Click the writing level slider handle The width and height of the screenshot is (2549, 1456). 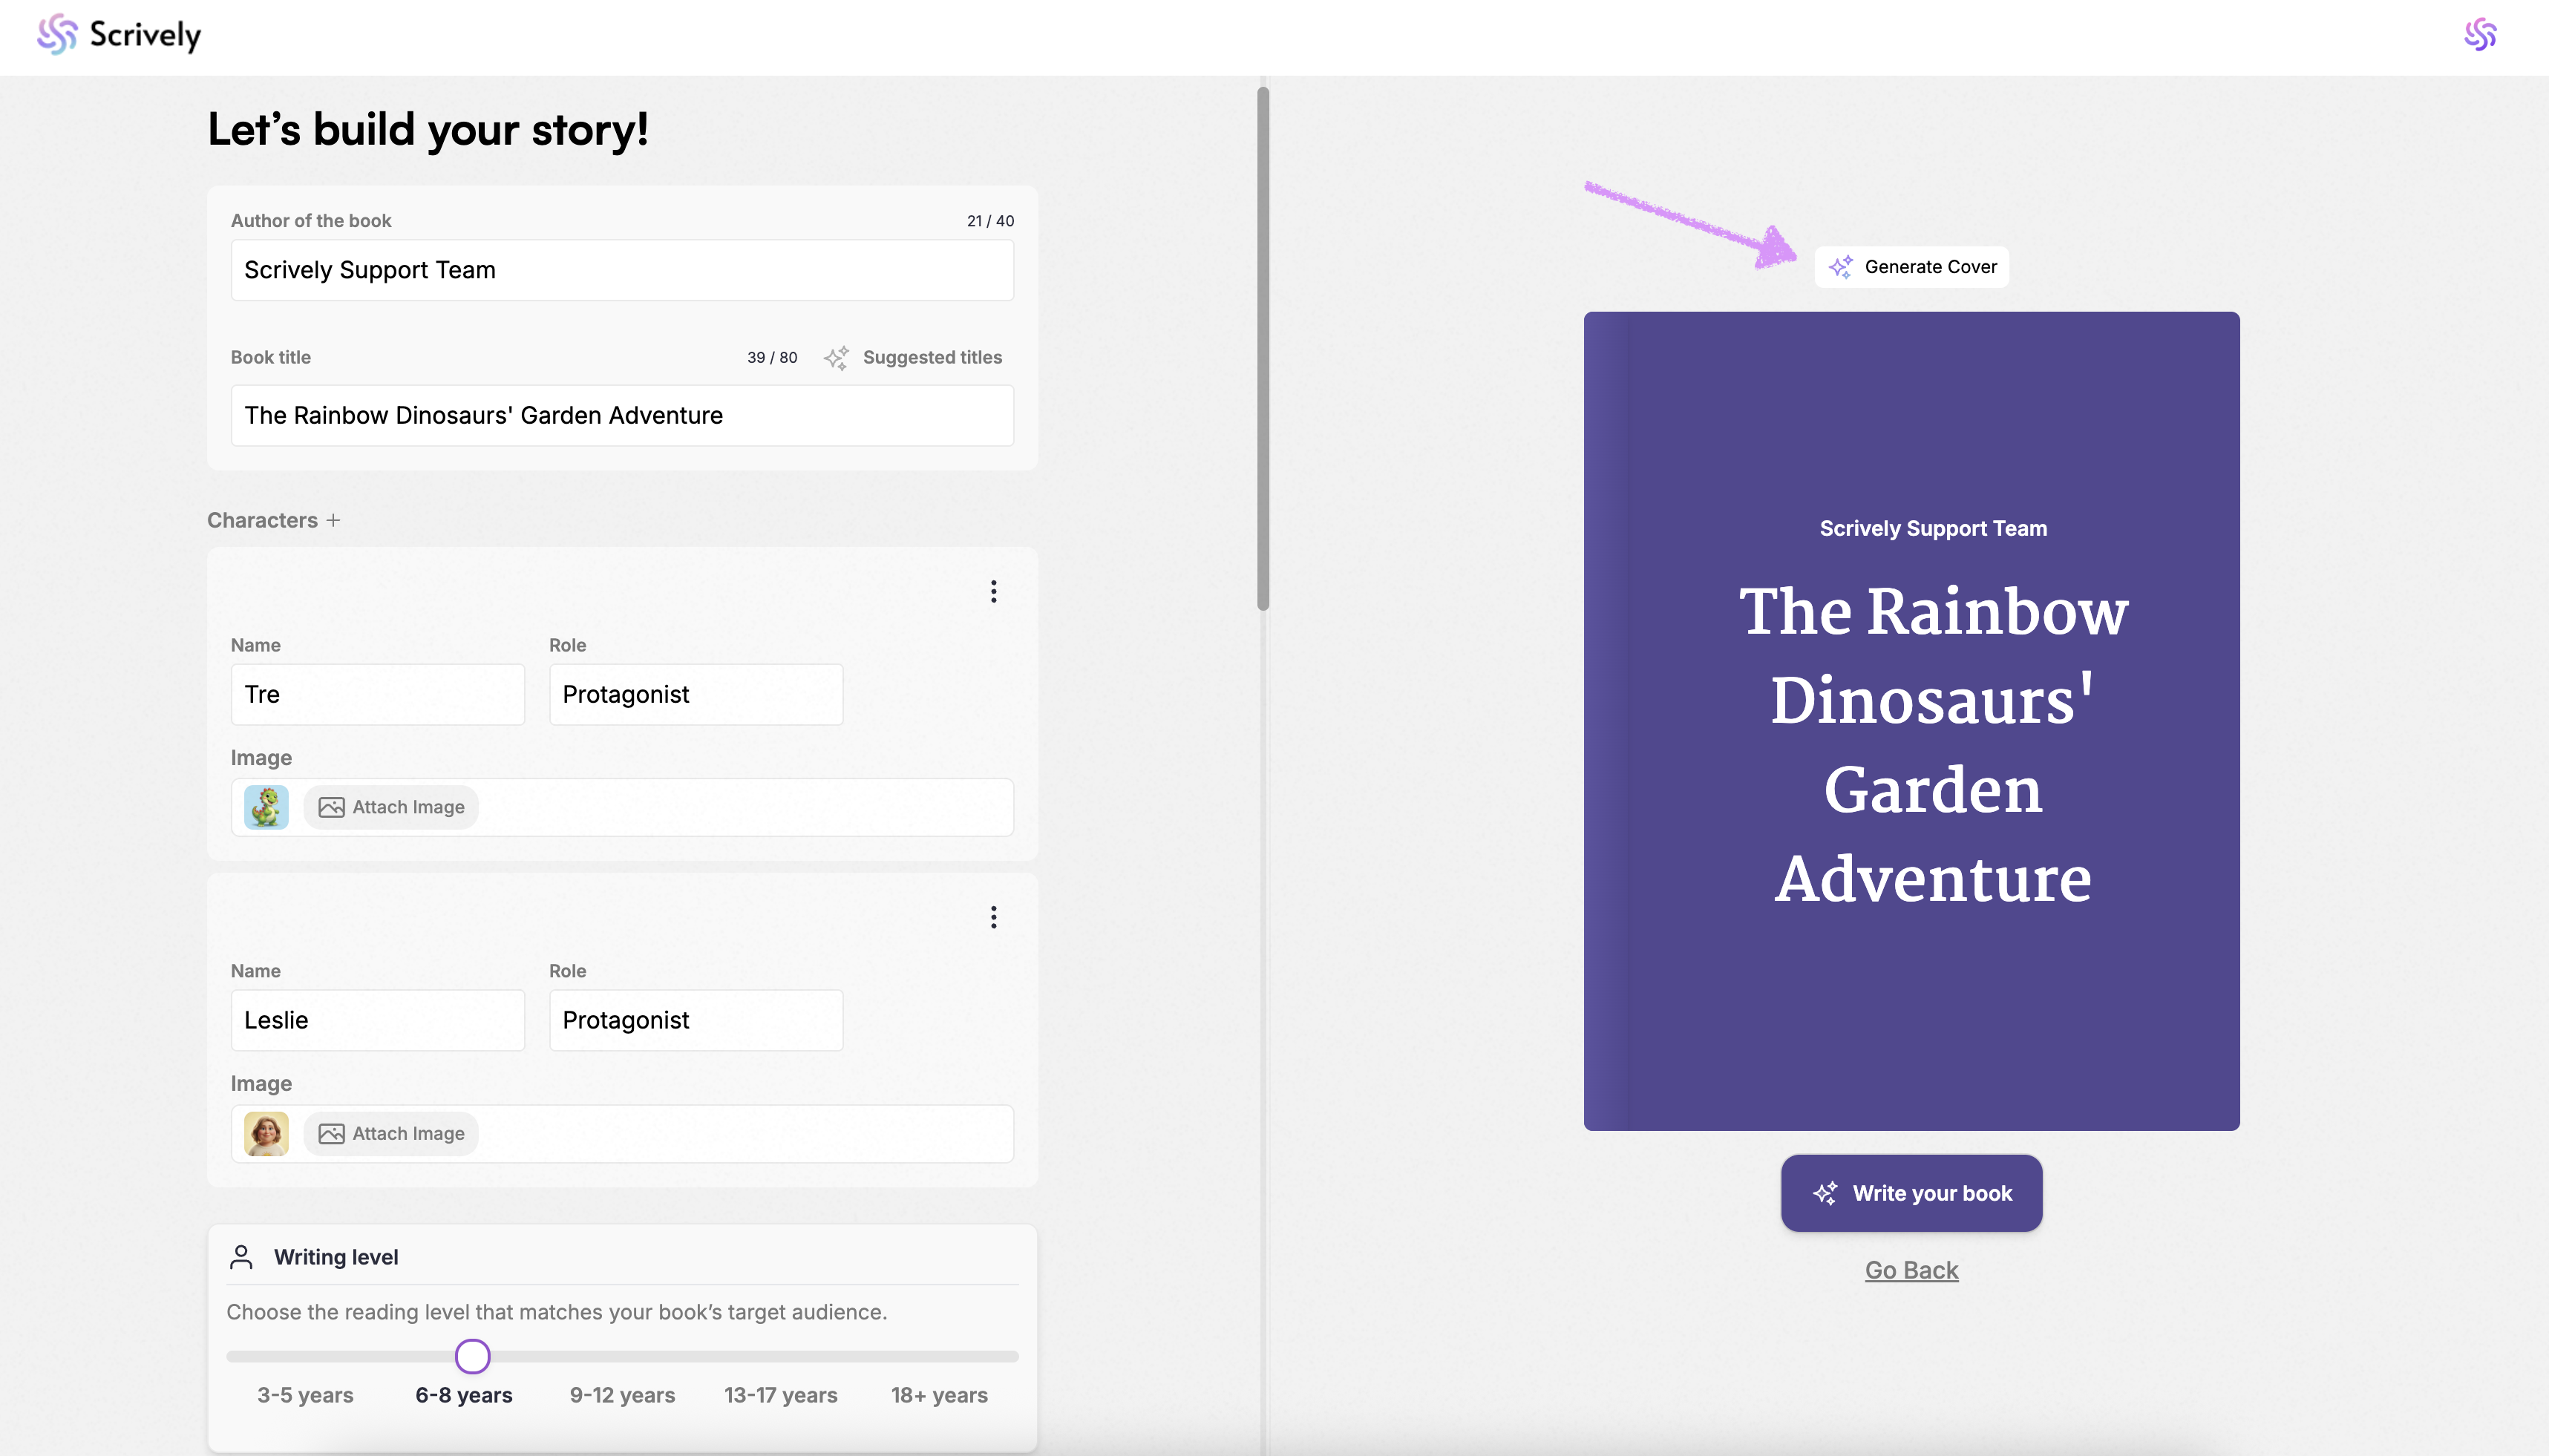point(472,1357)
